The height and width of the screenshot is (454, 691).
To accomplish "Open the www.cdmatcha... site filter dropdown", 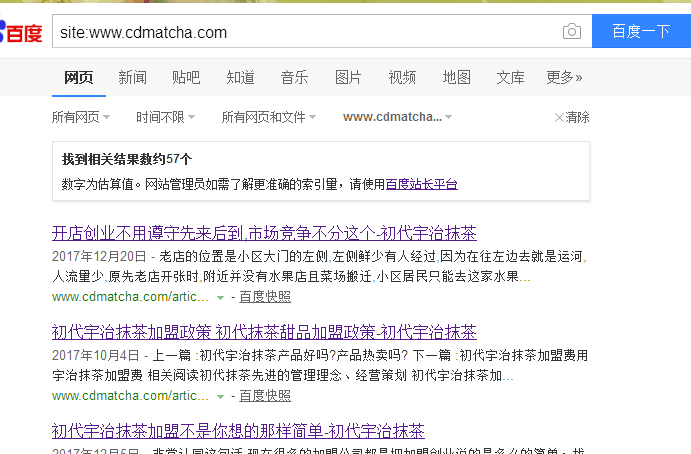I will (x=398, y=117).
